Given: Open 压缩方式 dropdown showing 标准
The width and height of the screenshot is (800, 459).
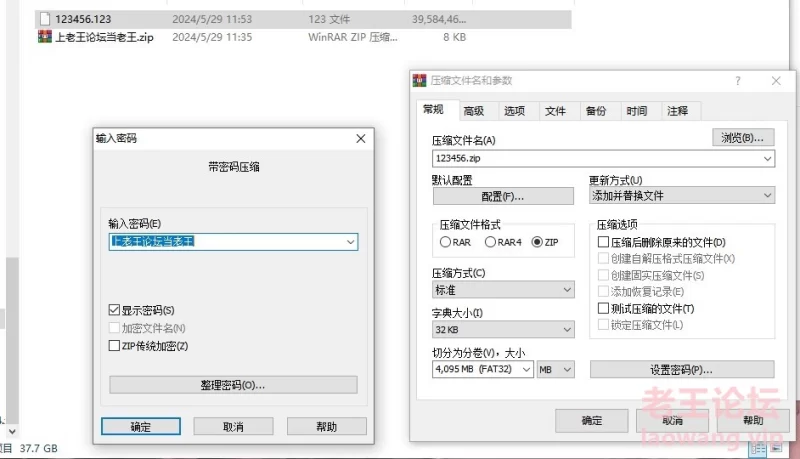Looking at the screenshot, I should pyautogui.click(x=503, y=290).
